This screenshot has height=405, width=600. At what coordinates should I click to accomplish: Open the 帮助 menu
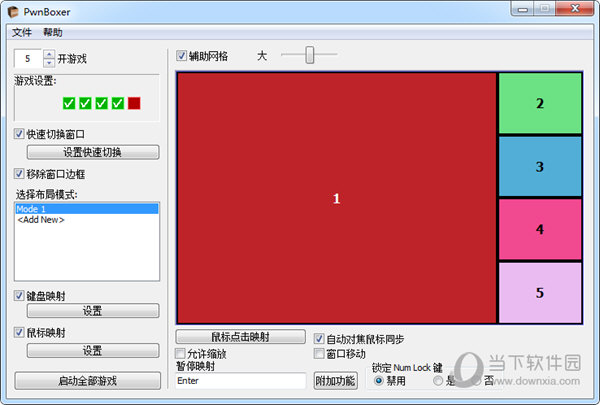tap(52, 32)
